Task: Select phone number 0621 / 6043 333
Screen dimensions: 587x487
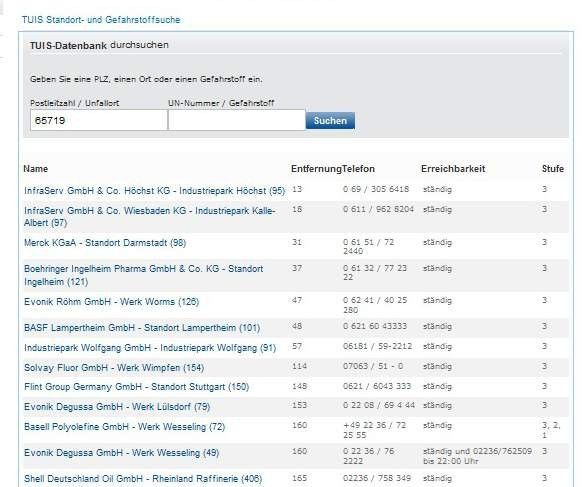Action: tap(377, 386)
